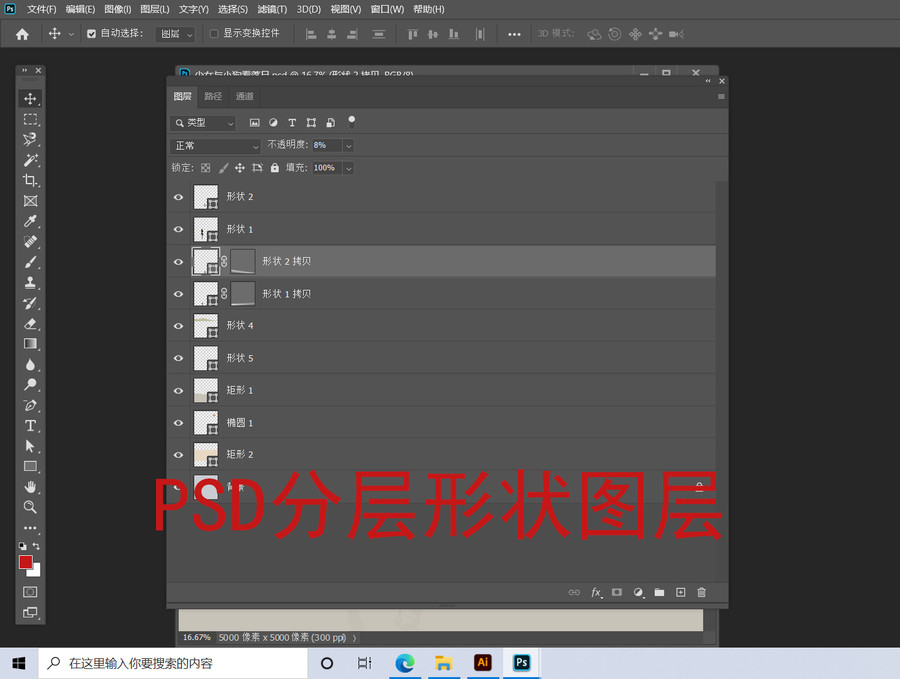Select the Lasso tool
The image size is (900, 679).
coord(30,139)
